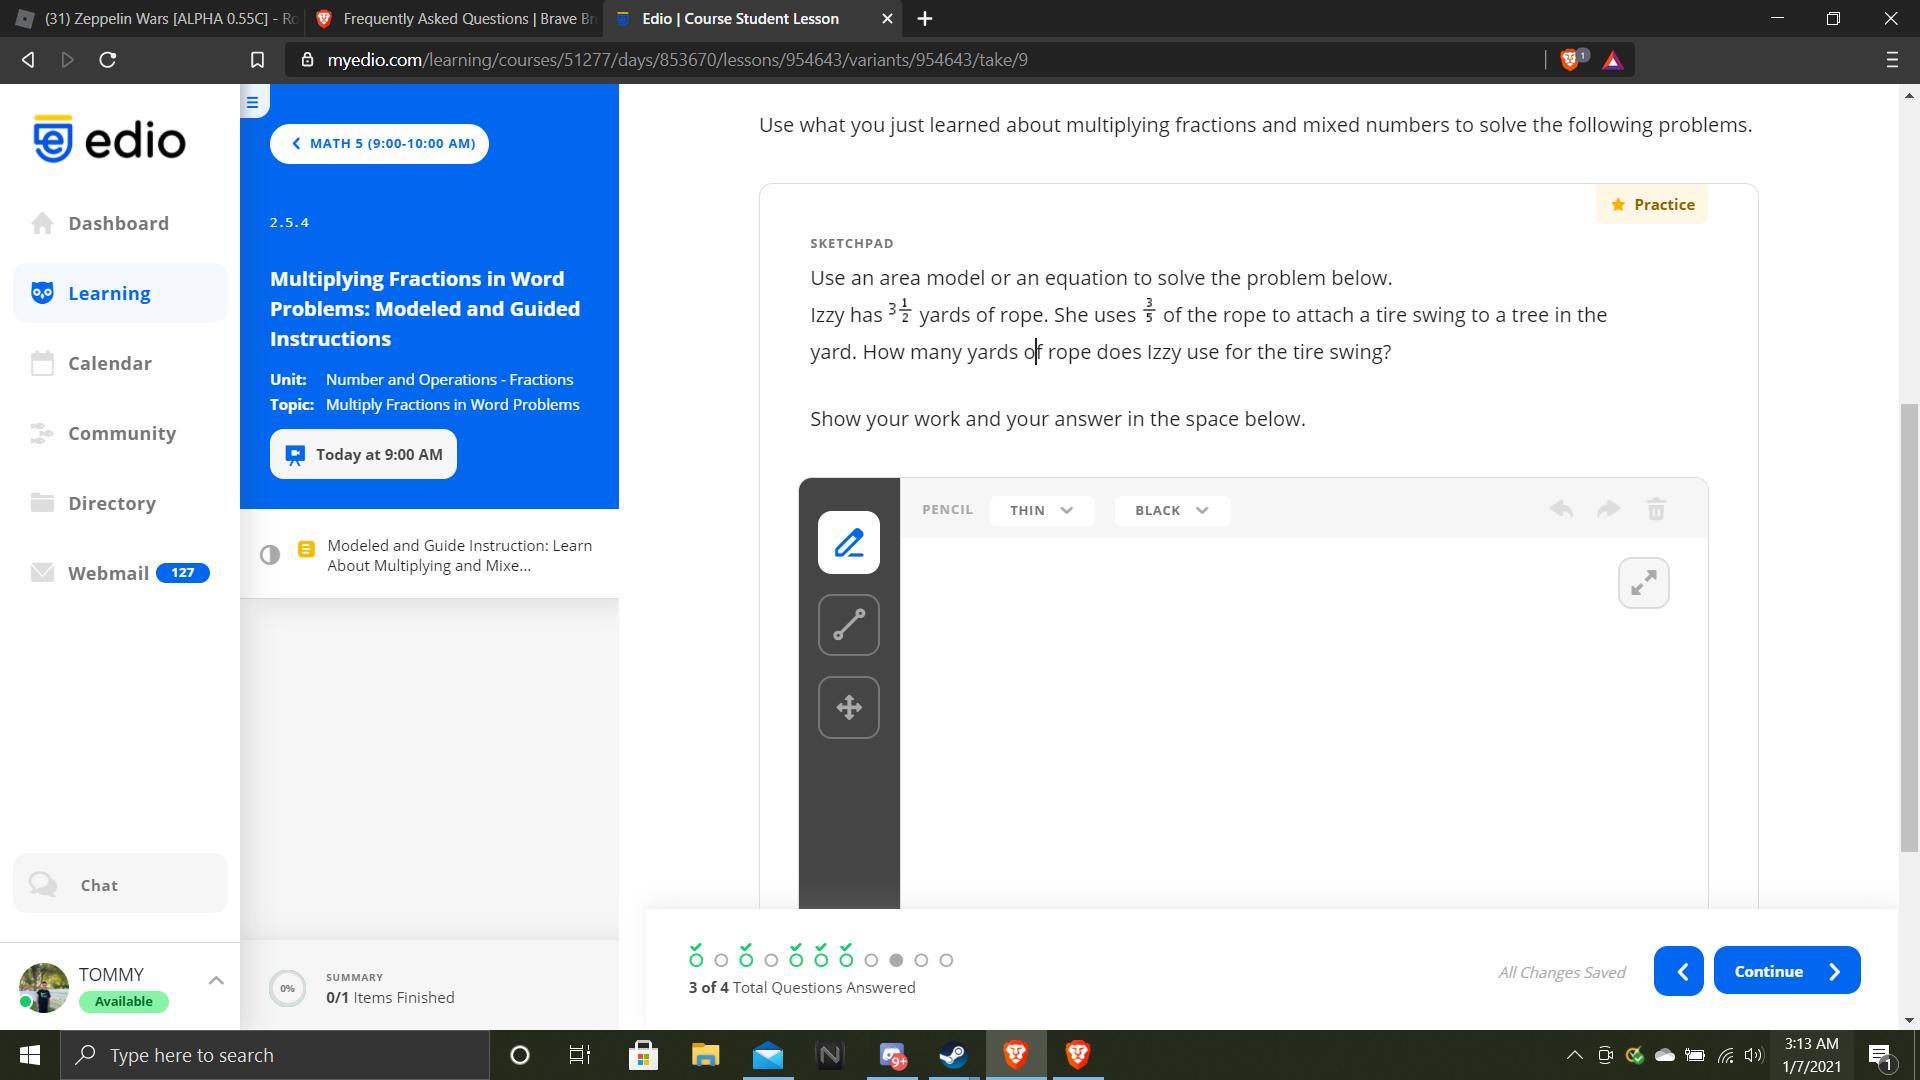The image size is (1920, 1080).
Task: Click the Brave Shields icon in address bar
Action: pyautogui.click(x=1569, y=60)
